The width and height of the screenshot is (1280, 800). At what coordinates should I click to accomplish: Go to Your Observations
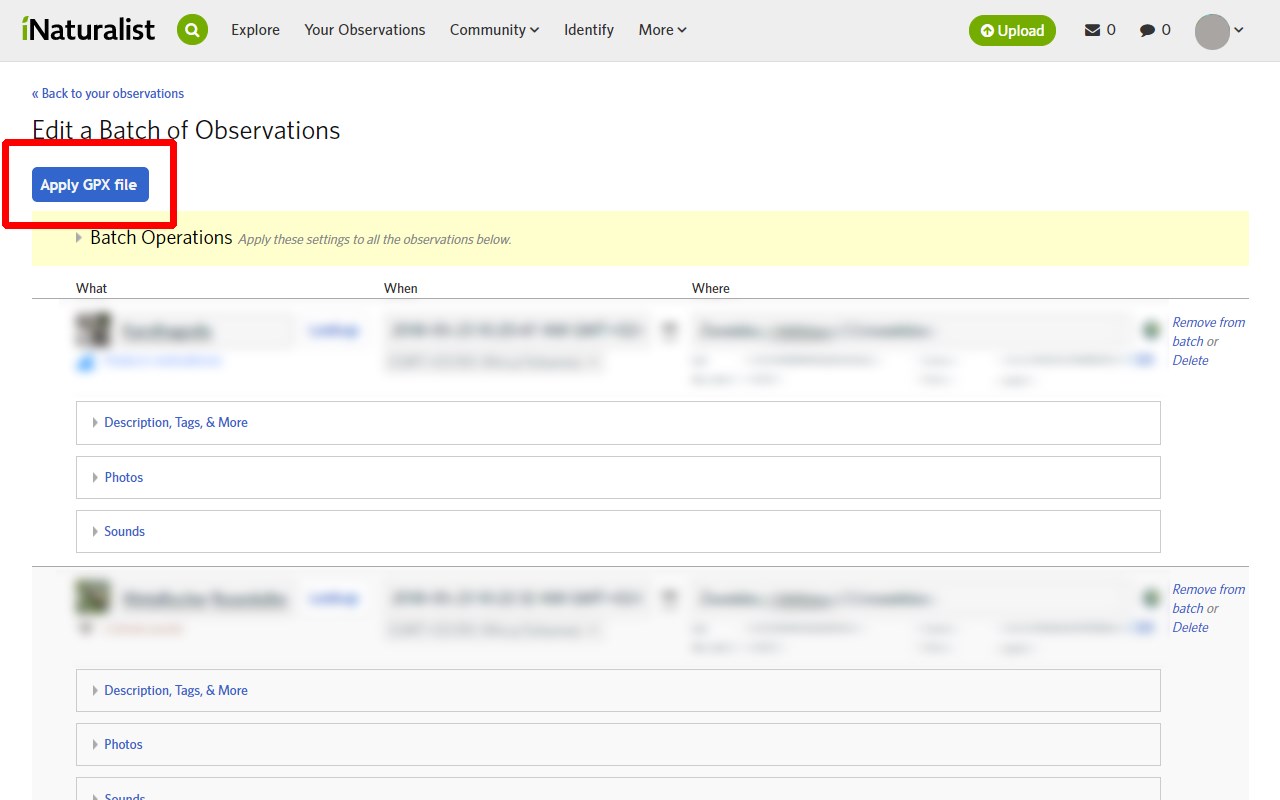point(365,30)
